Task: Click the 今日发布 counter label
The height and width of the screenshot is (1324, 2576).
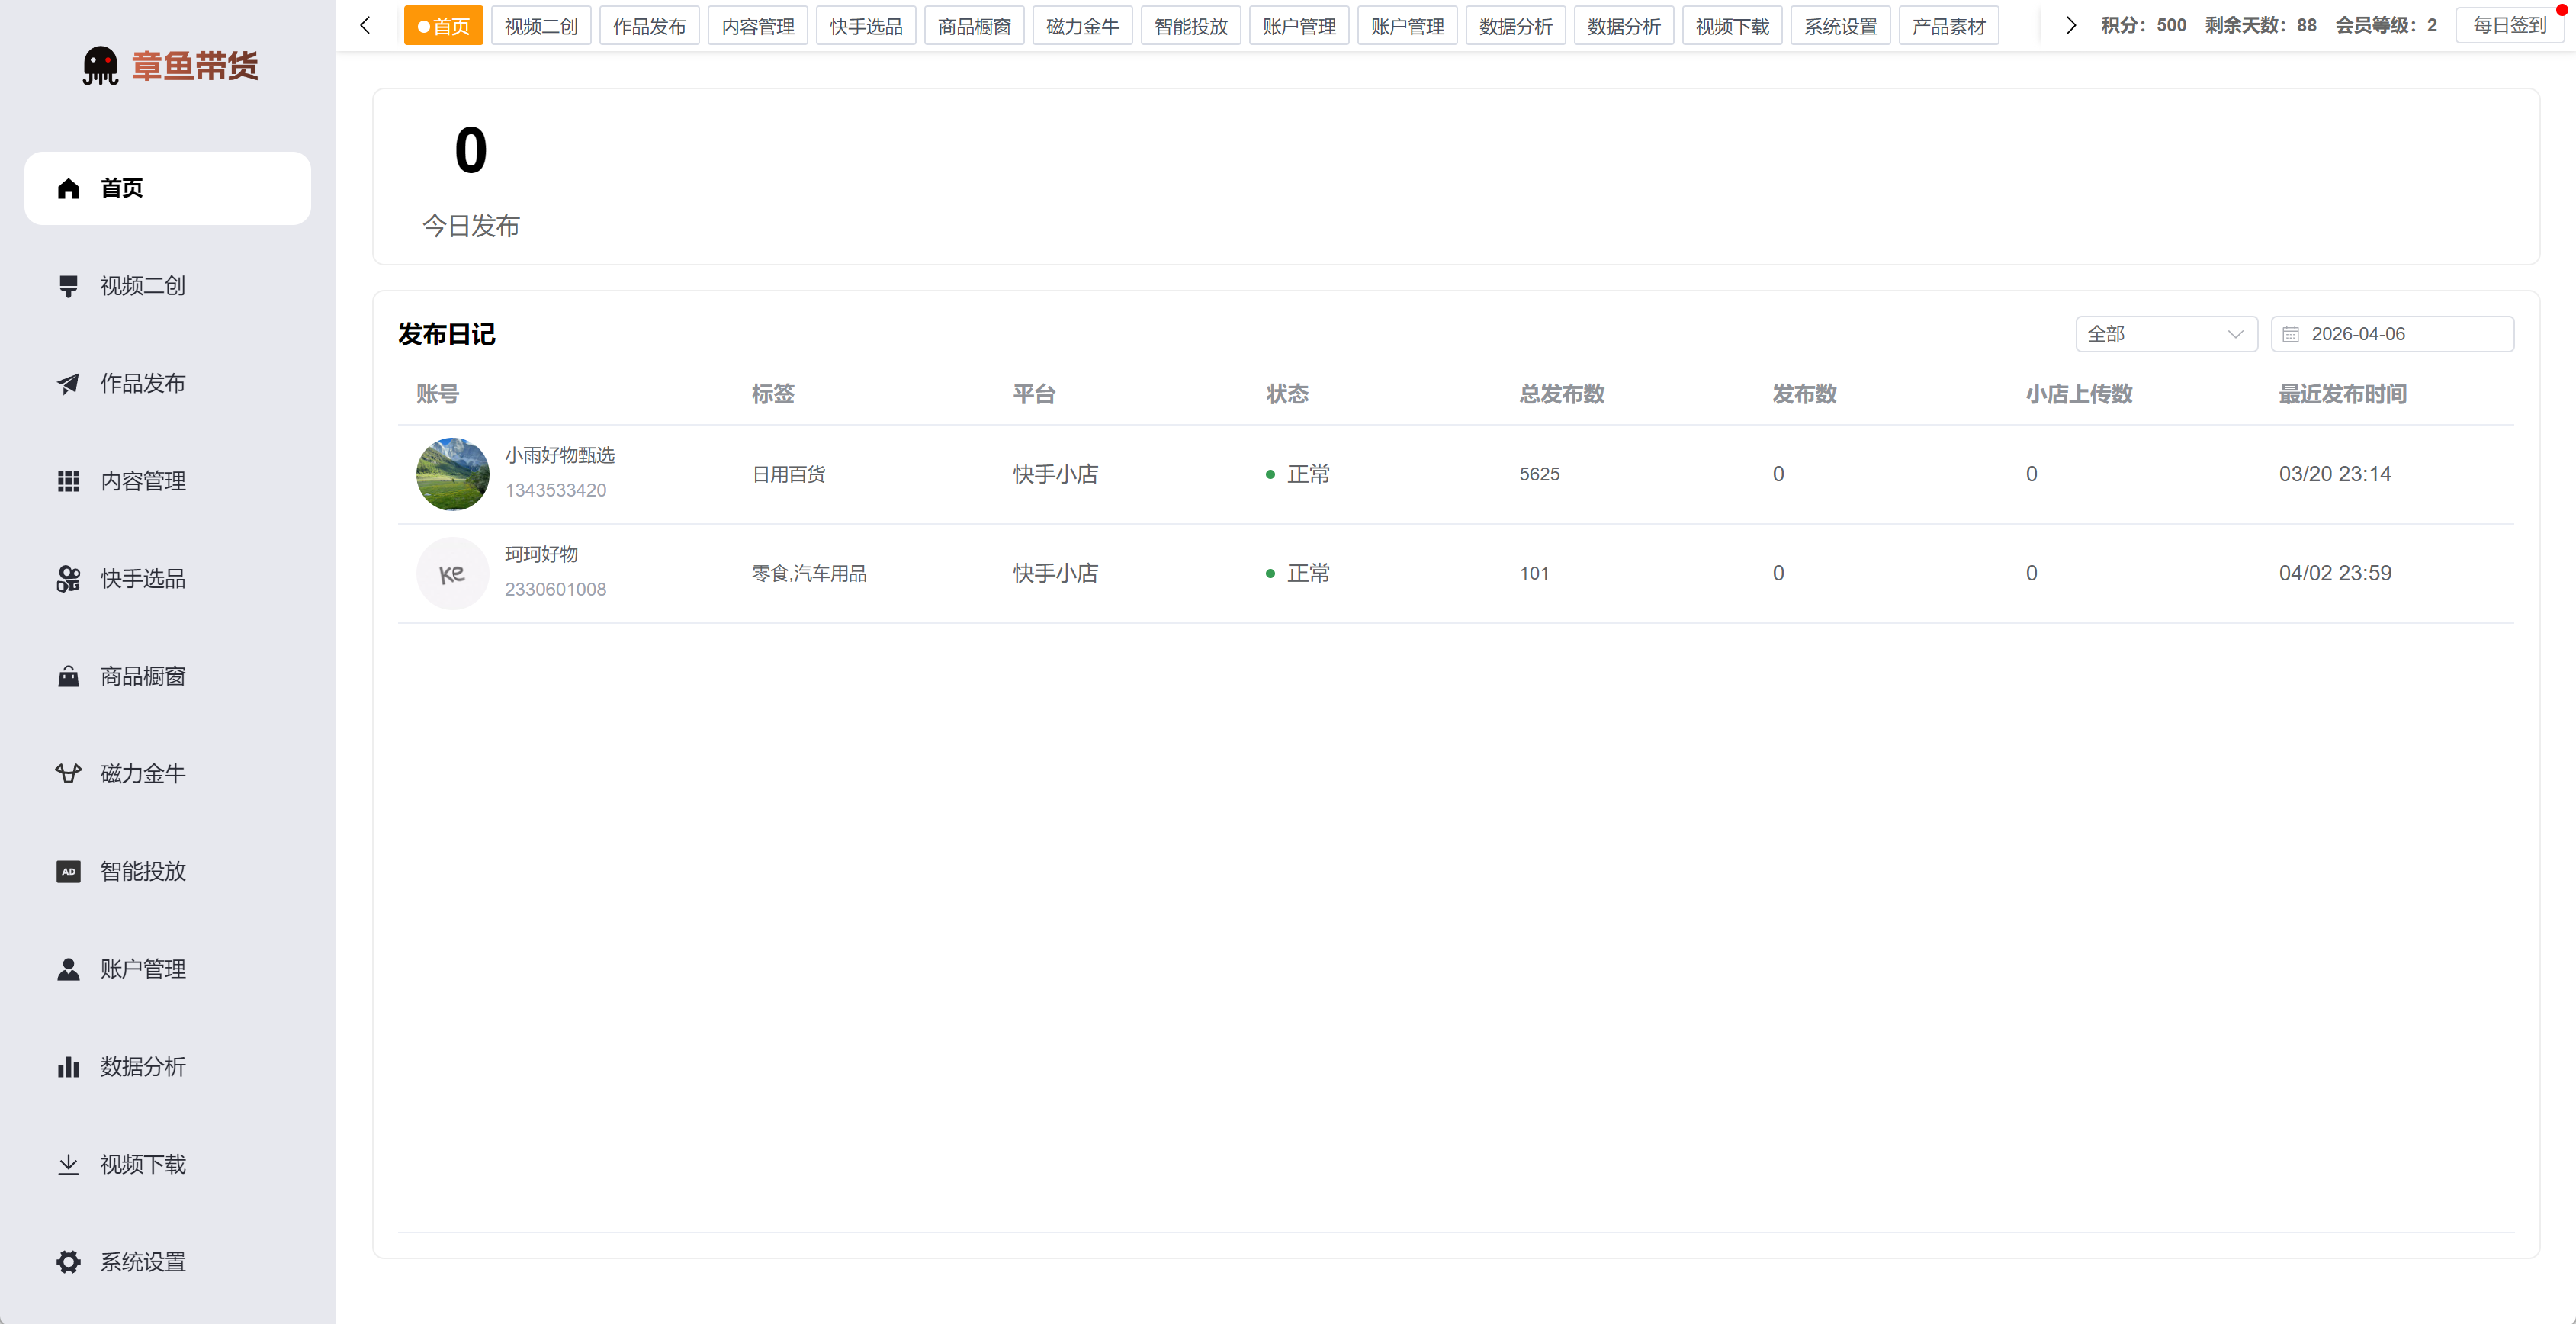Action: click(x=470, y=226)
